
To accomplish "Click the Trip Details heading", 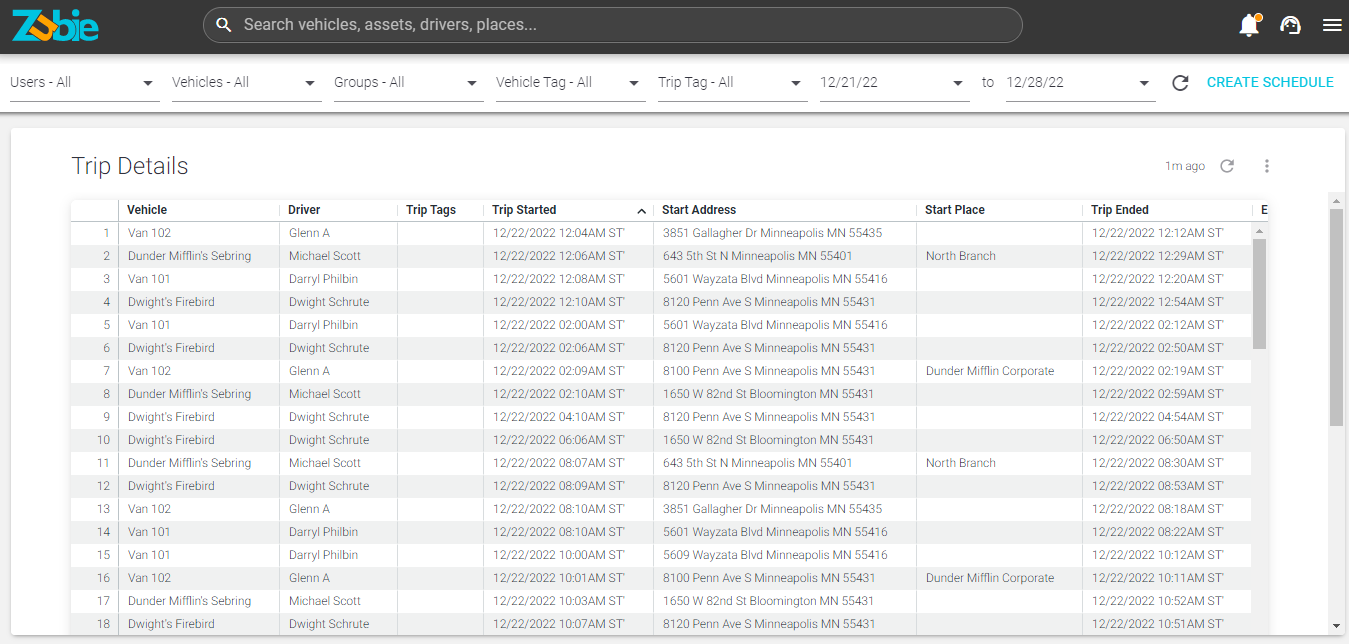I will coord(130,166).
